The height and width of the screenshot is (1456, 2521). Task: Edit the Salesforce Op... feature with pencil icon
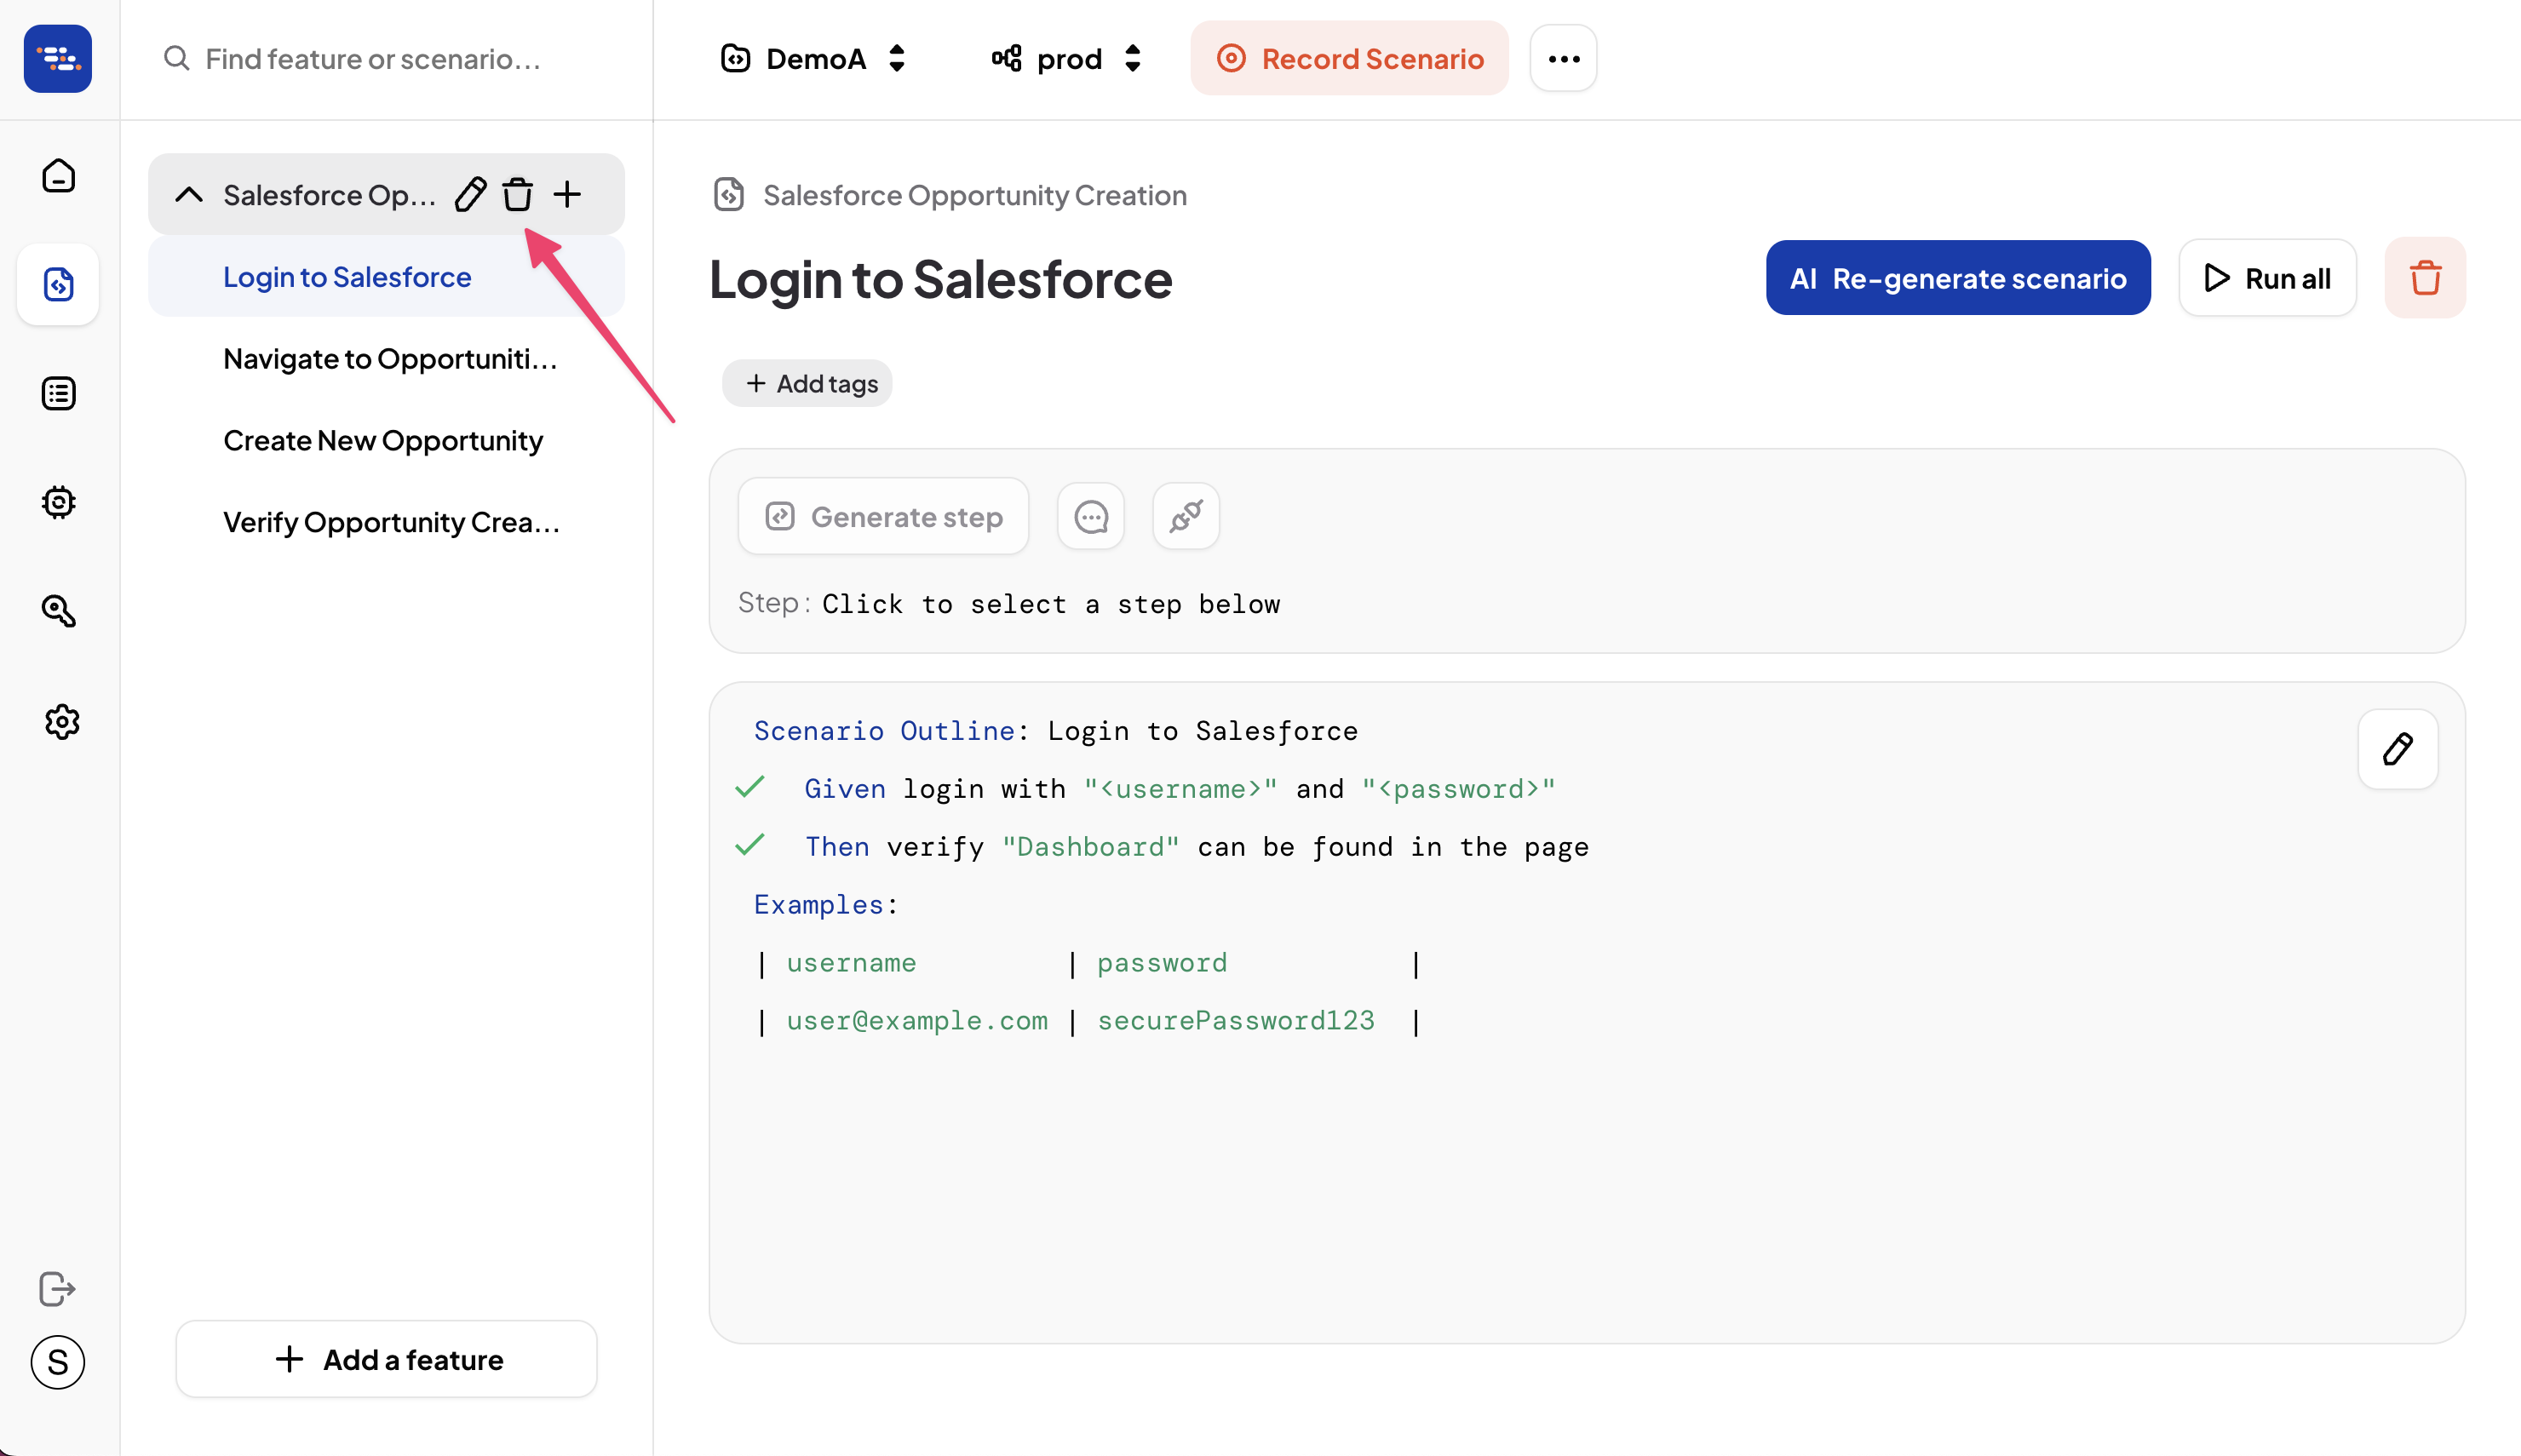tap(470, 194)
